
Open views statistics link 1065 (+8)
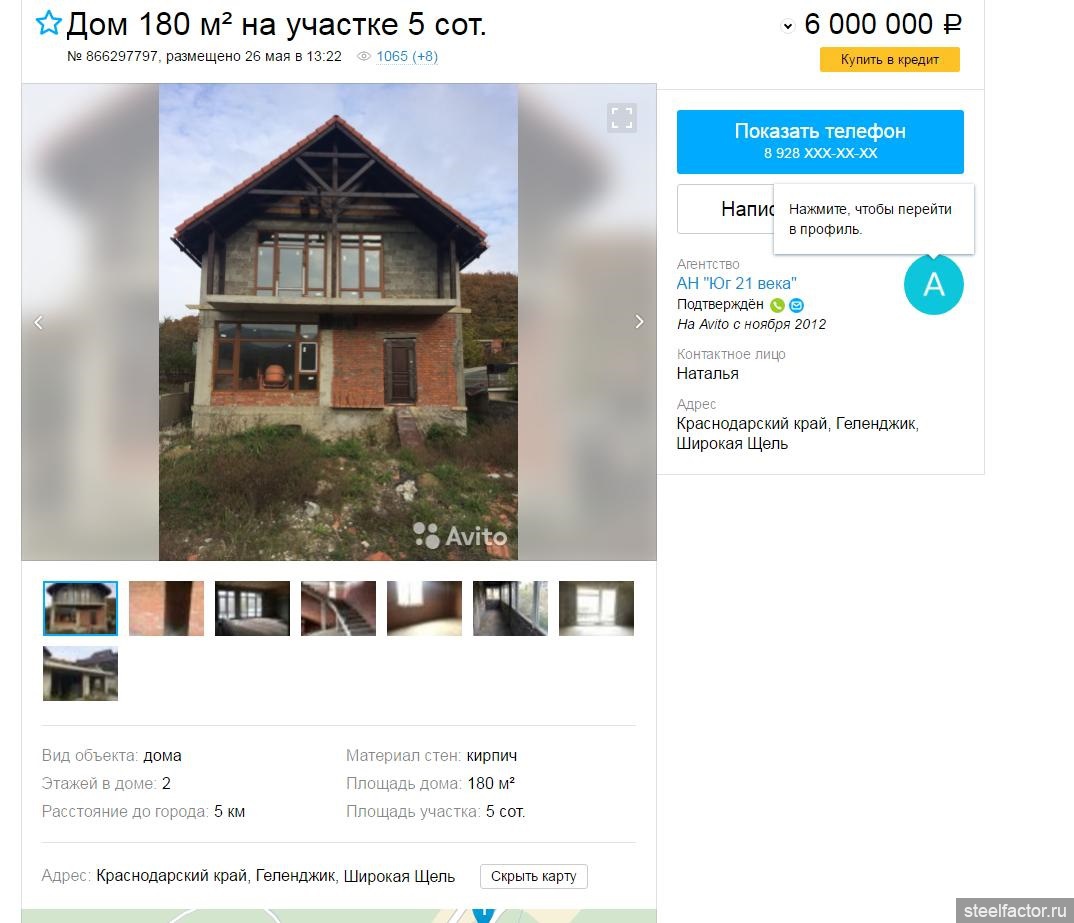coord(407,57)
